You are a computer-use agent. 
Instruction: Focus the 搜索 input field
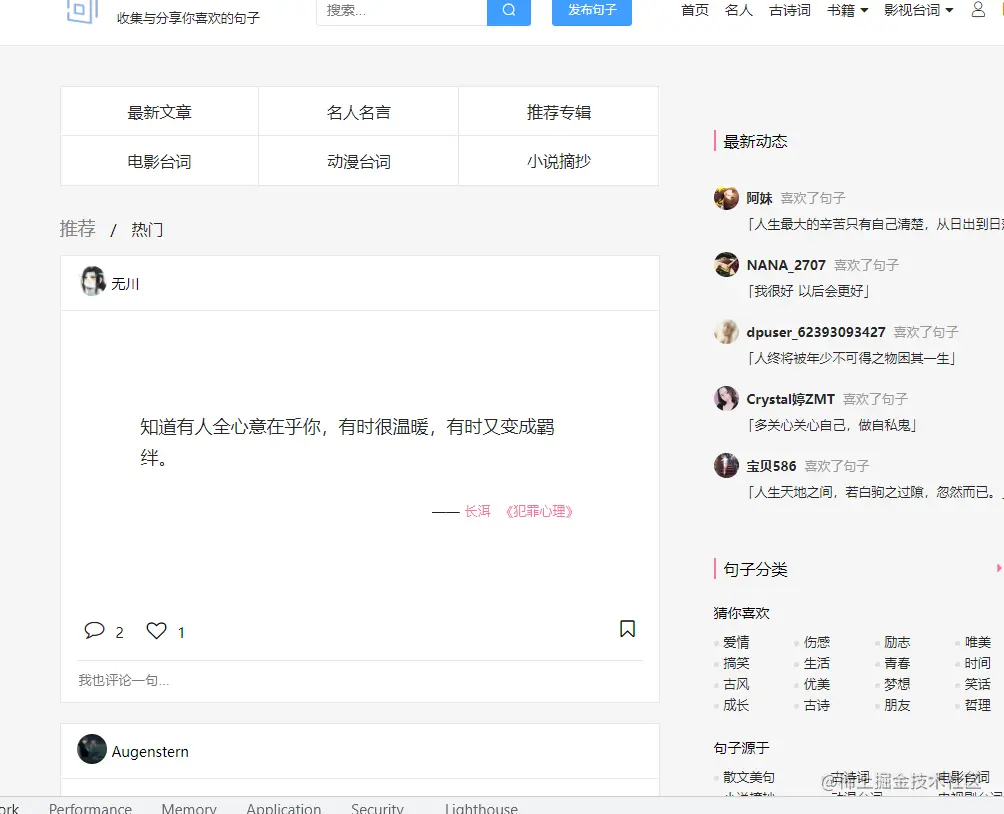pyautogui.click(x=401, y=10)
